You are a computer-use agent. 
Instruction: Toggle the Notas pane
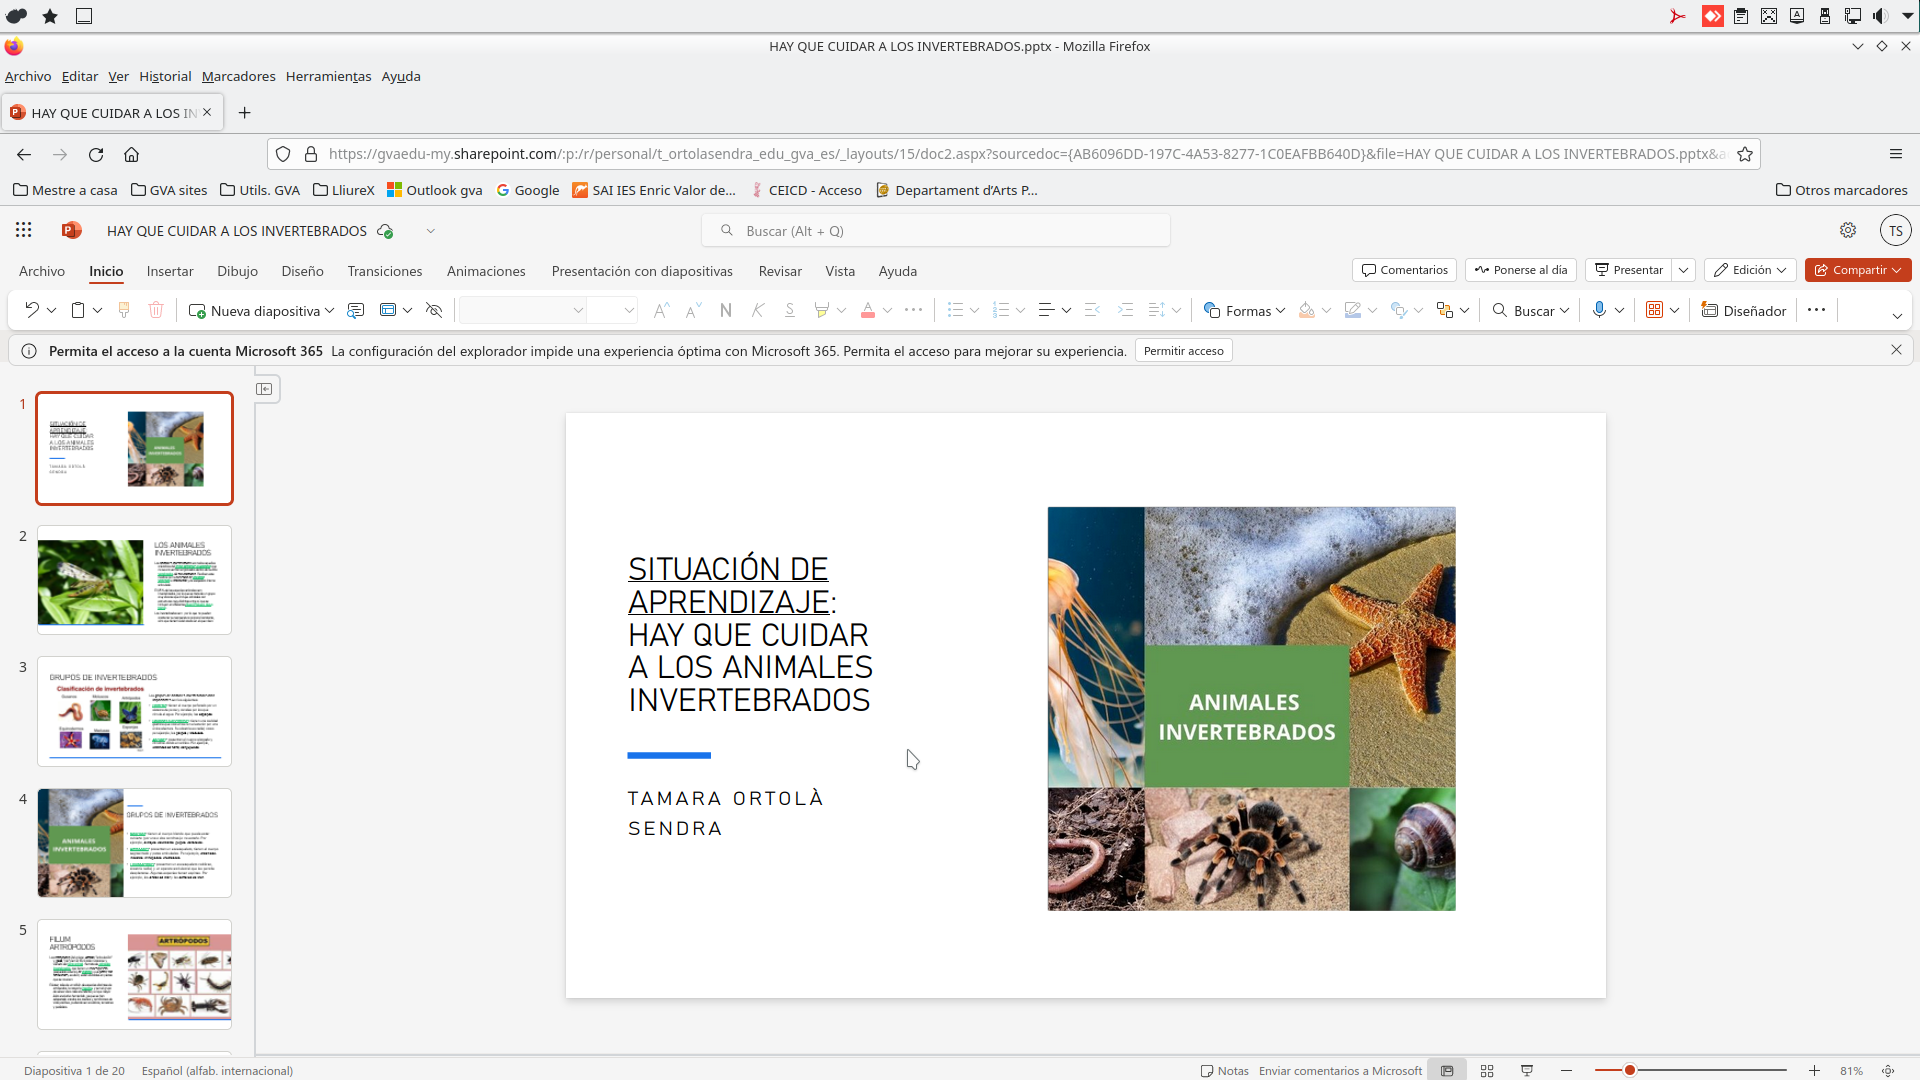(x=1225, y=1070)
